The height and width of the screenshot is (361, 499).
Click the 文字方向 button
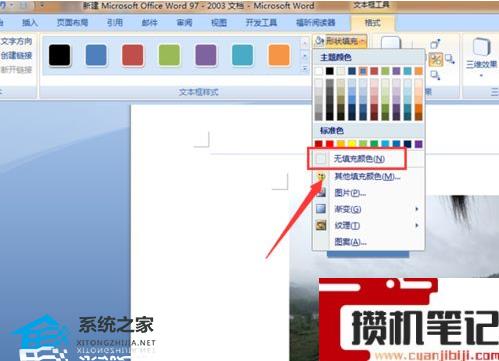tap(16, 41)
